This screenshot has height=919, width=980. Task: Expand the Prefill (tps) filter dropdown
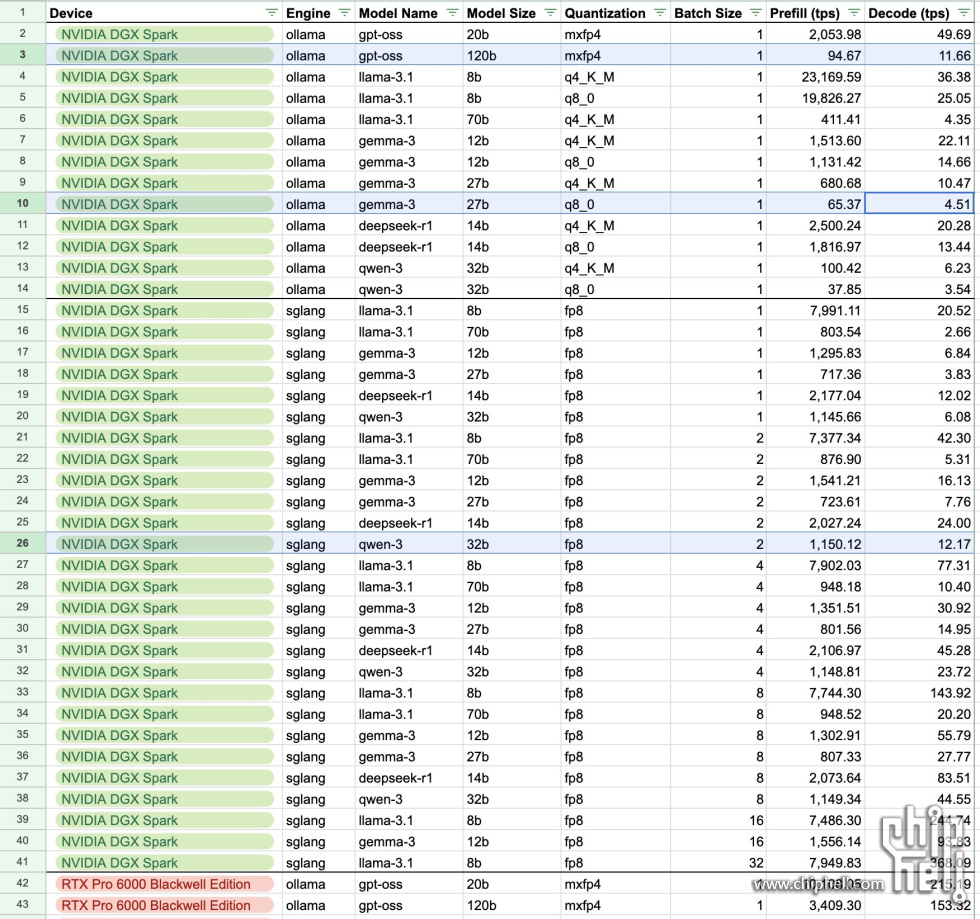point(854,13)
